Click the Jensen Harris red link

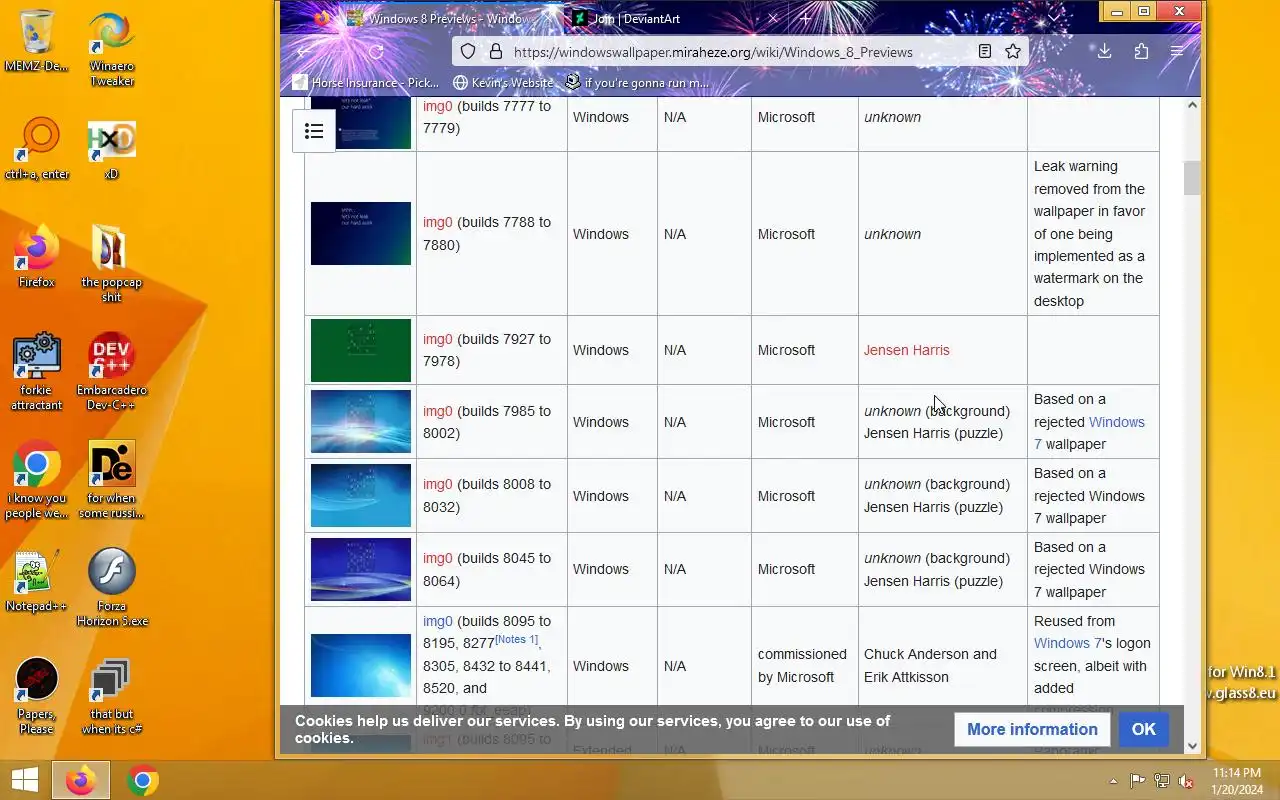coord(907,350)
